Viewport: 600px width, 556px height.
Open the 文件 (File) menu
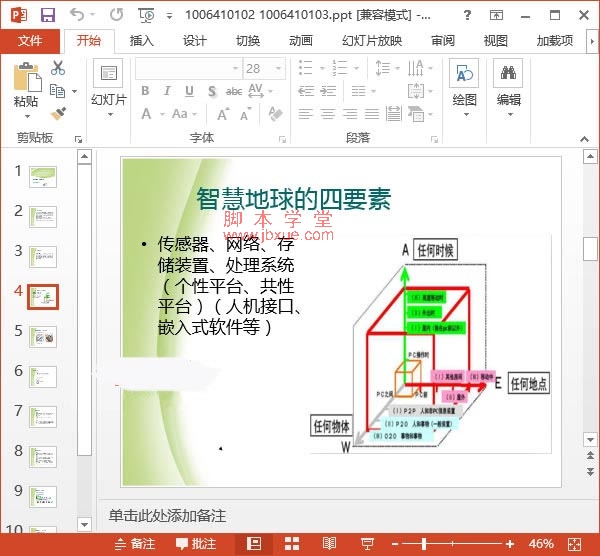point(30,41)
